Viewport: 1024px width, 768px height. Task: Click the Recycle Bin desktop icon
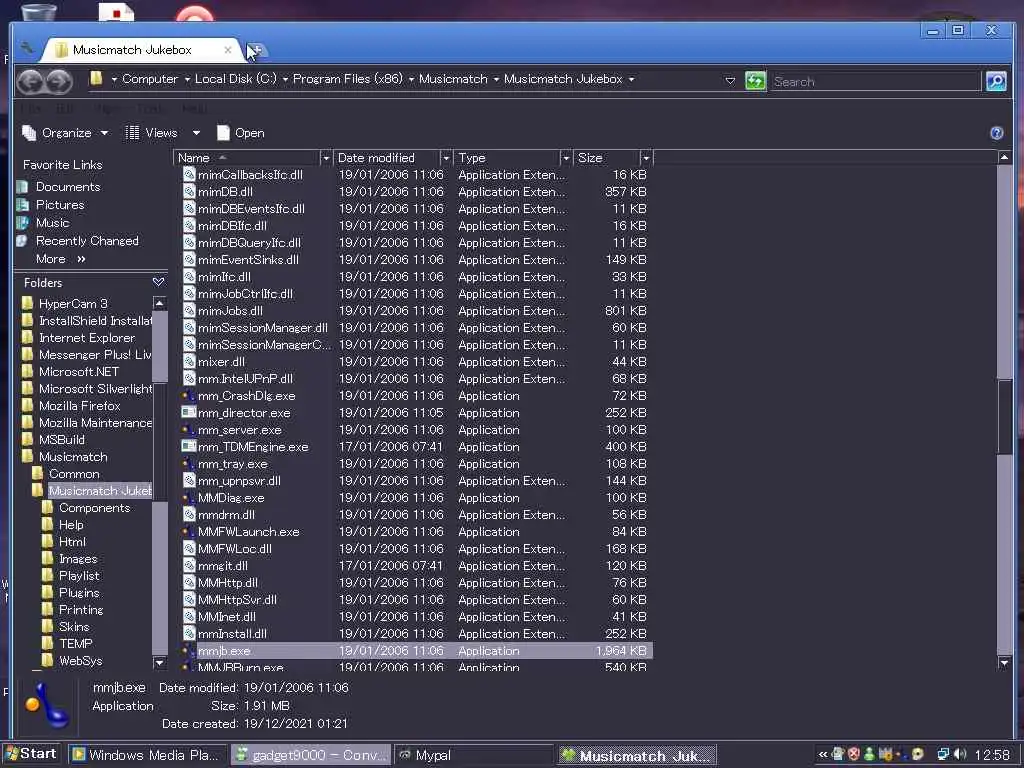[x=38, y=12]
